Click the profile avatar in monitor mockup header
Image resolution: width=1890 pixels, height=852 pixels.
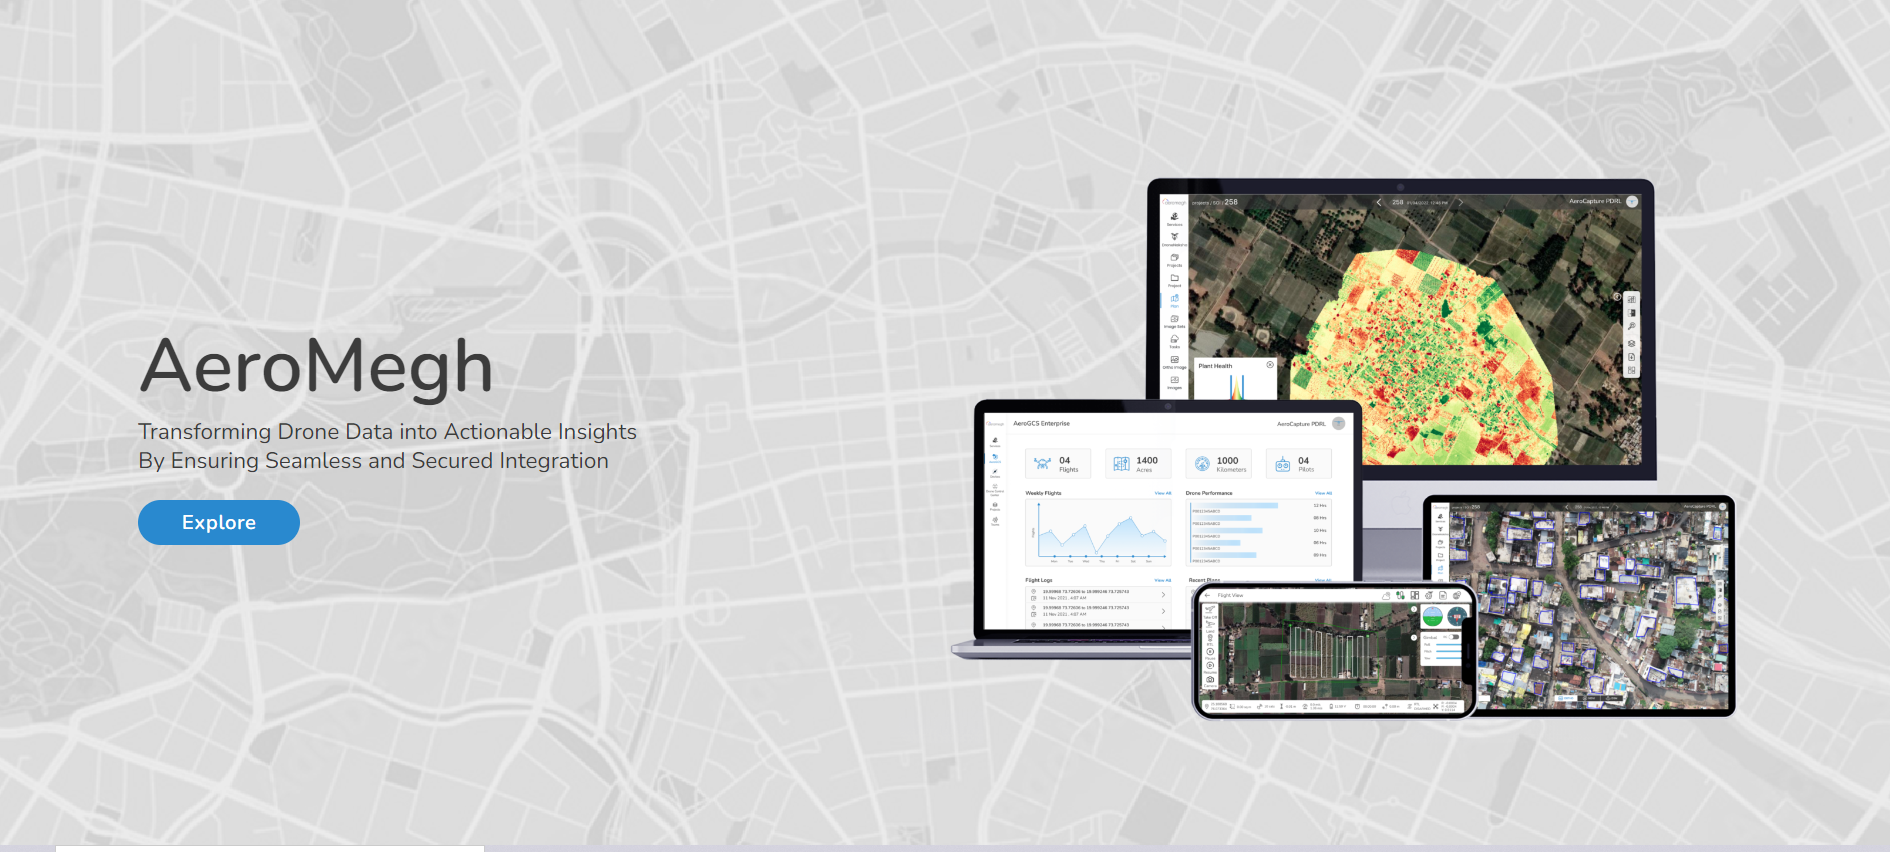tap(1632, 201)
